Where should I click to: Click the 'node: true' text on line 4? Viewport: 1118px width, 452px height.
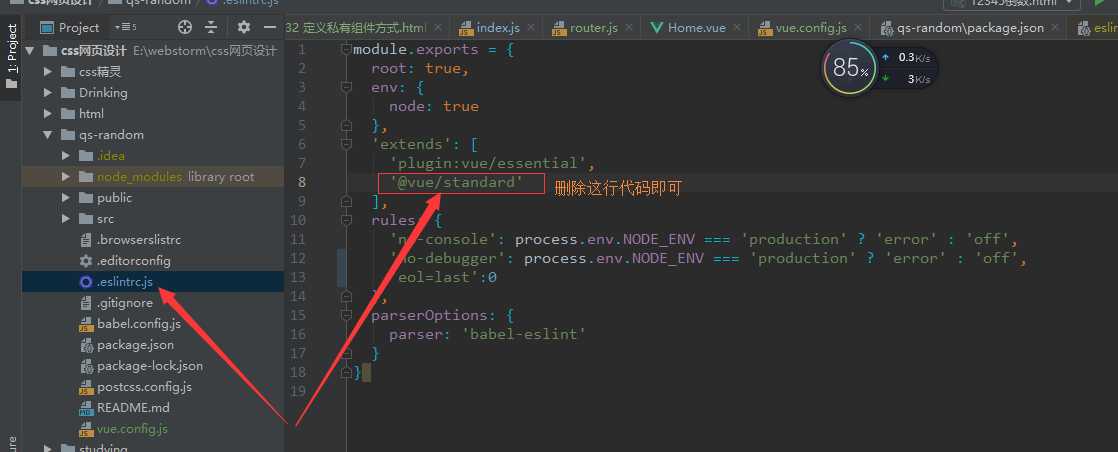click(x=434, y=106)
